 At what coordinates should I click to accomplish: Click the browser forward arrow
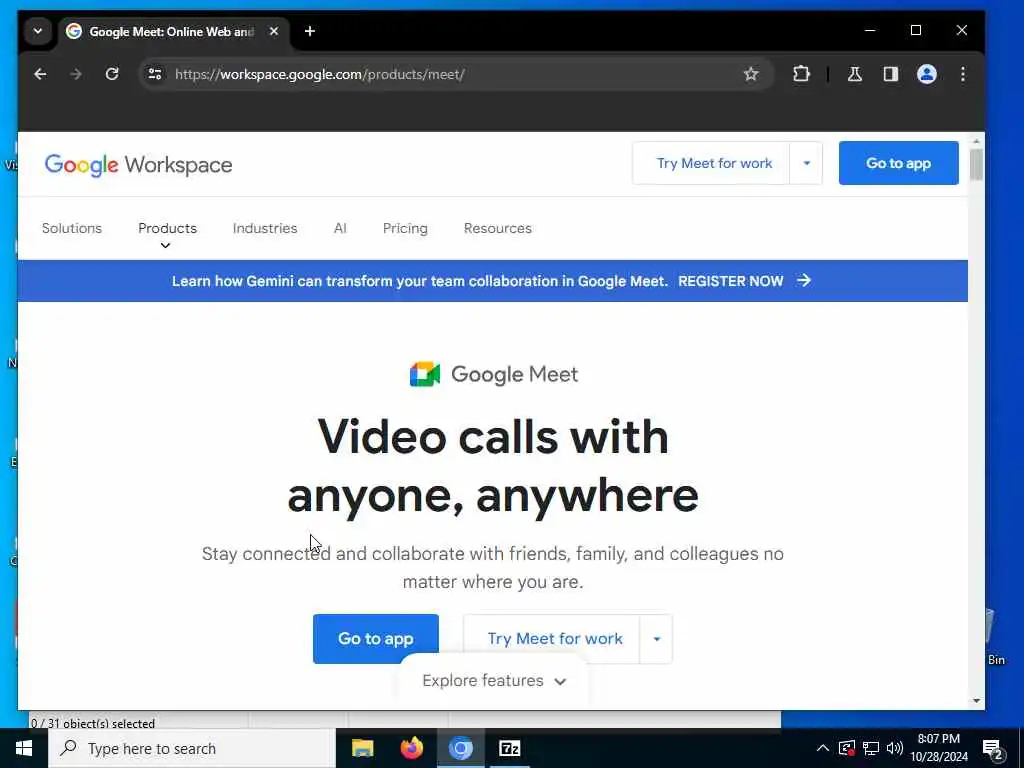[76, 74]
